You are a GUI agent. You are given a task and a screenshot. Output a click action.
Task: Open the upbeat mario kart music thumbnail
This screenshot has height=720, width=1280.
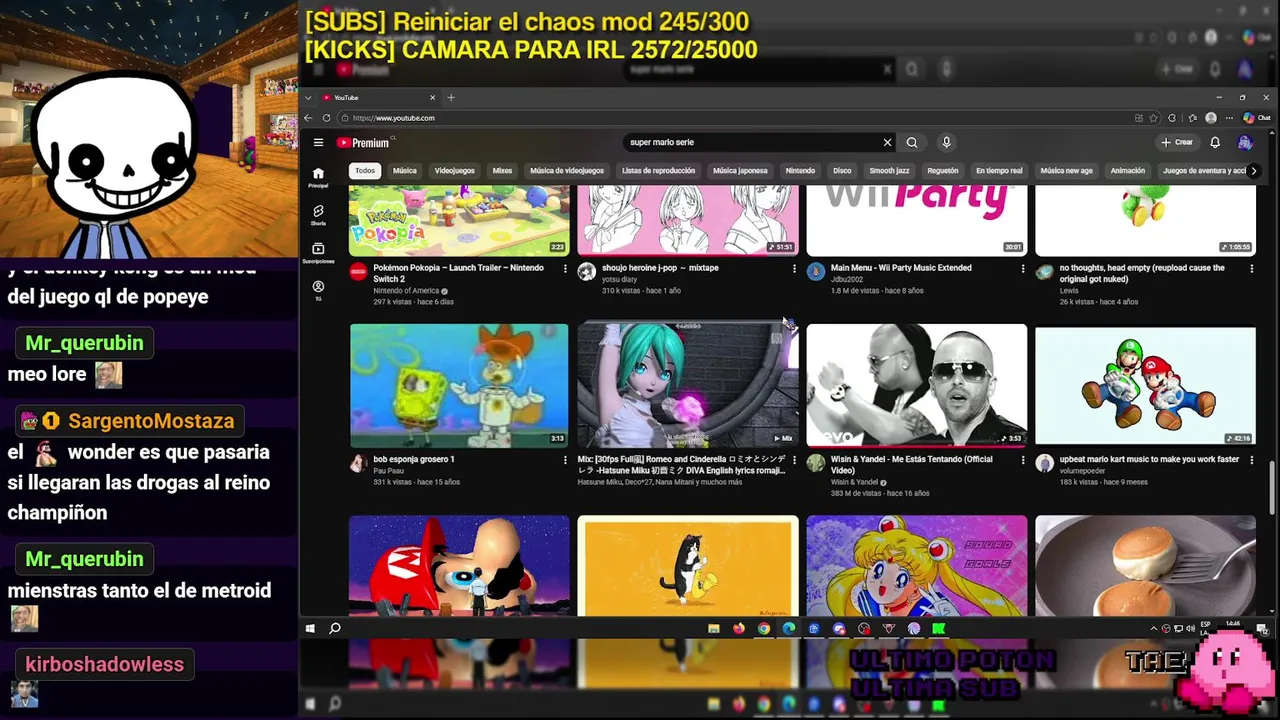1146,385
